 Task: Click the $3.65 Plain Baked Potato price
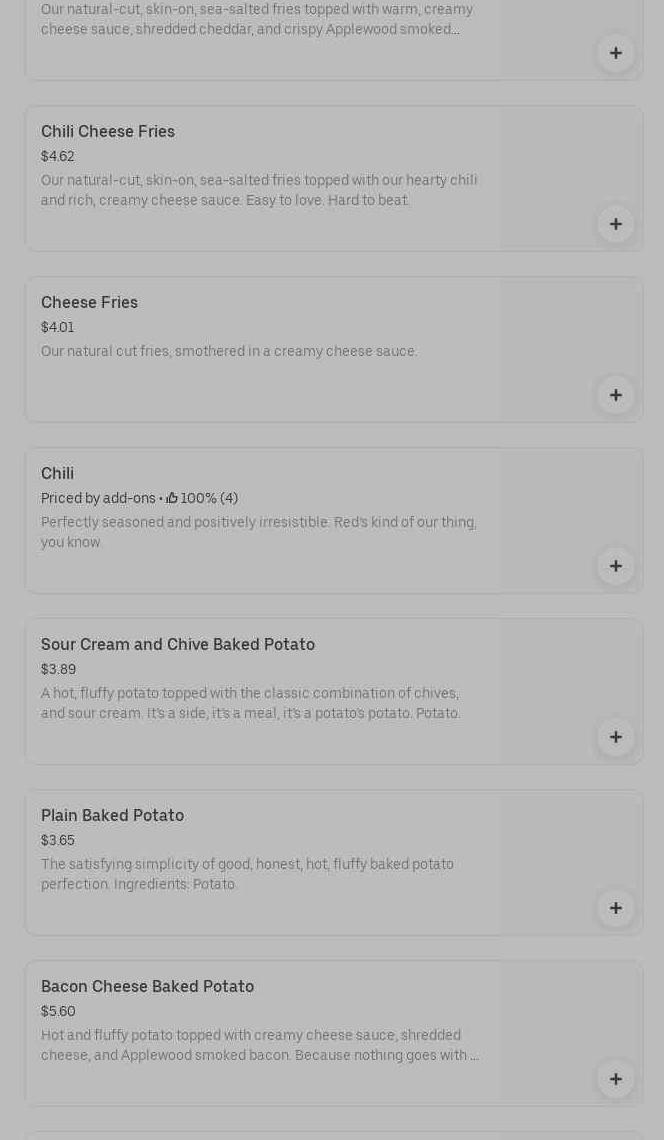point(58,841)
